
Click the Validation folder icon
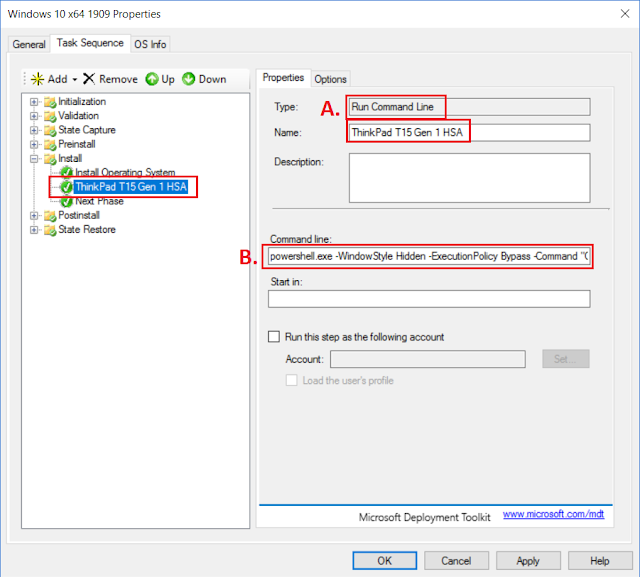pos(50,116)
